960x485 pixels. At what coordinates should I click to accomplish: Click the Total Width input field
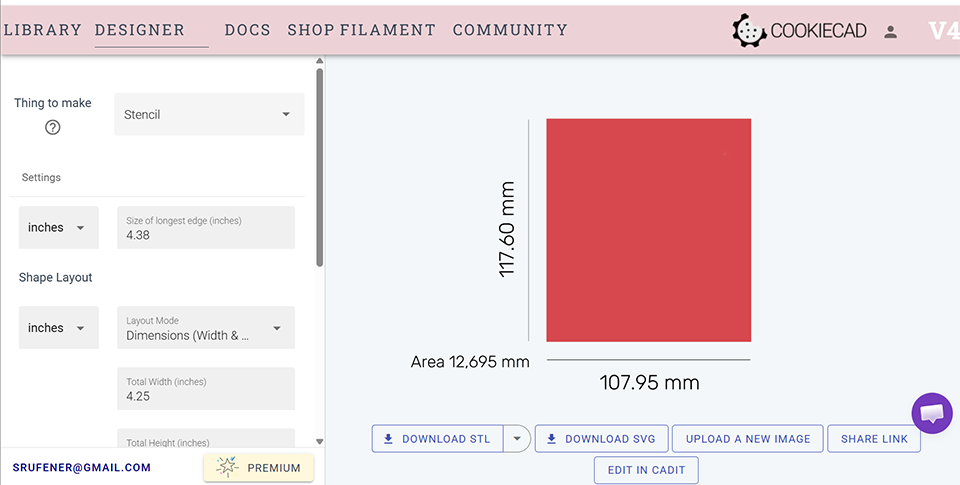tap(205, 396)
